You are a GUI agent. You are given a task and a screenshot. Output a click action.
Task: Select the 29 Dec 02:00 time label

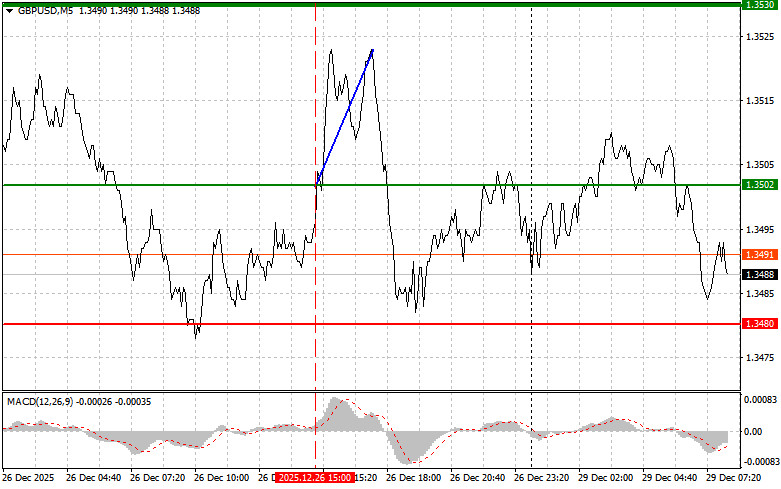[605, 478]
